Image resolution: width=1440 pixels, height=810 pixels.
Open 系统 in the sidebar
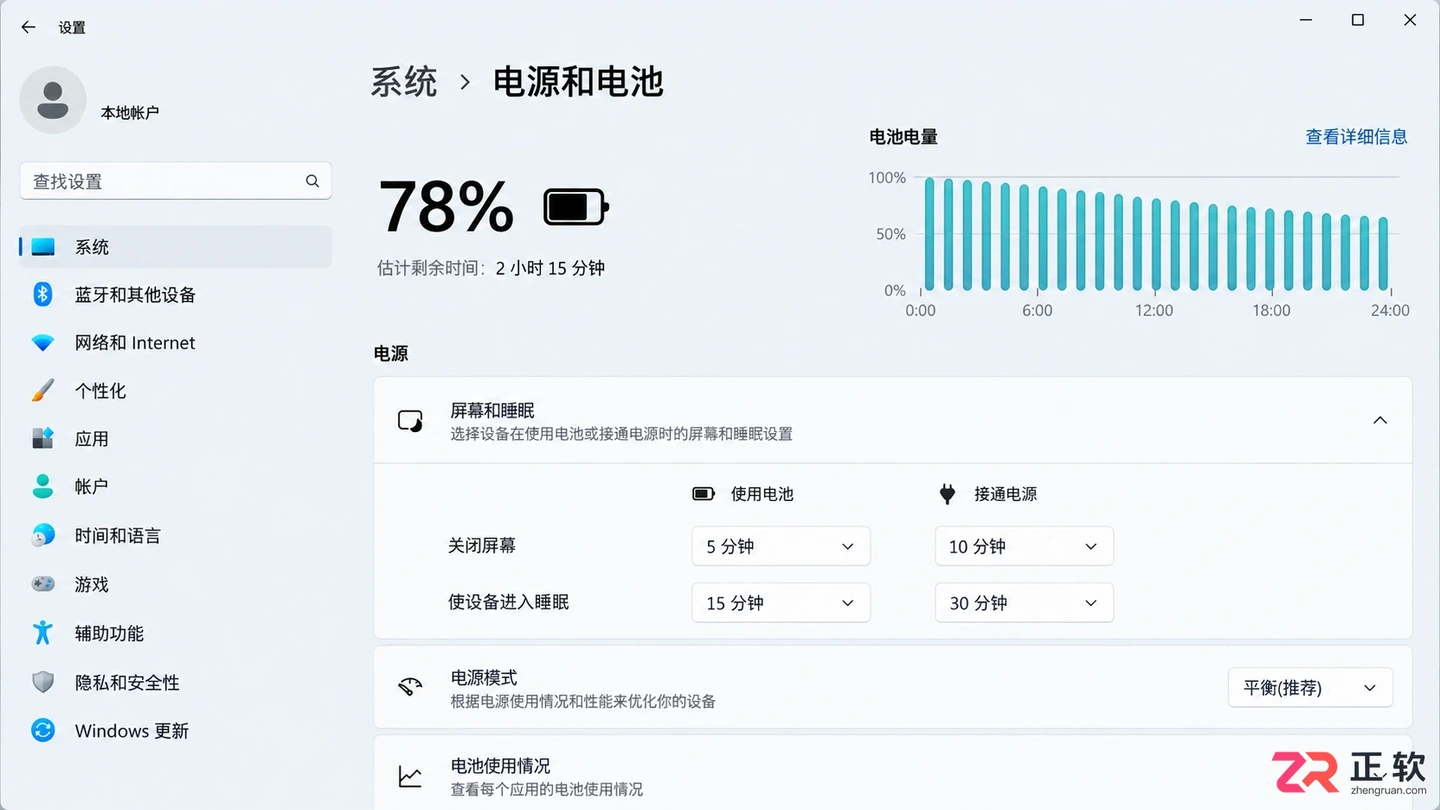tap(176, 246)
